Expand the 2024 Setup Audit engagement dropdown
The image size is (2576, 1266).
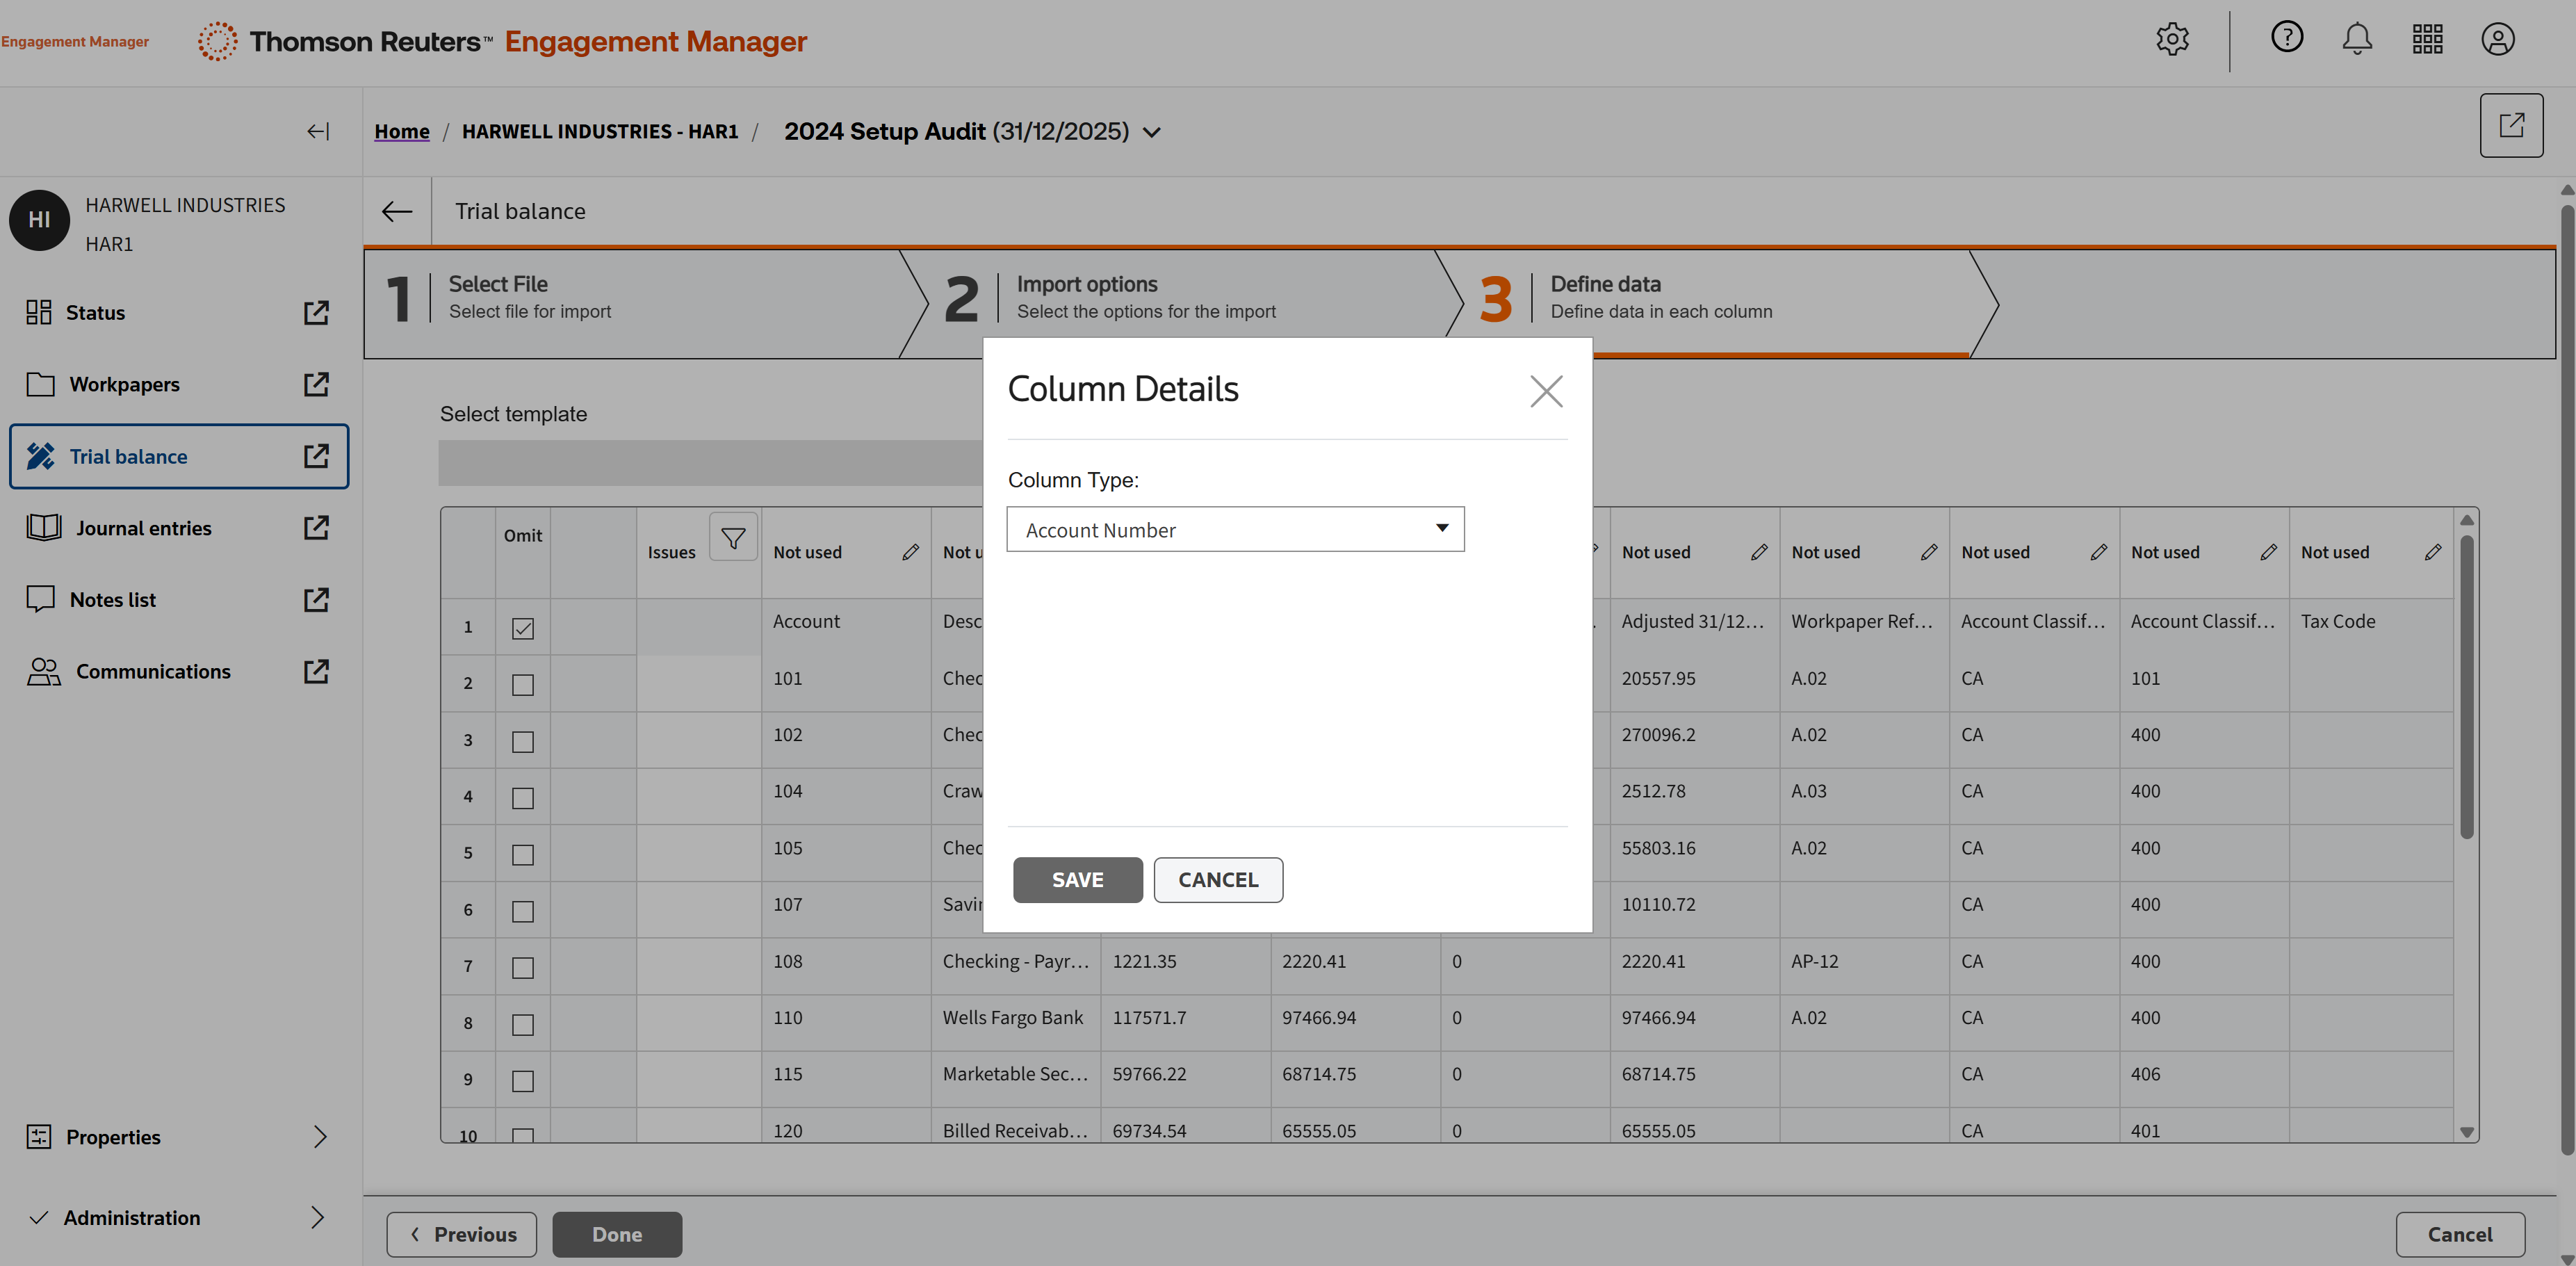click(1153, 132)
